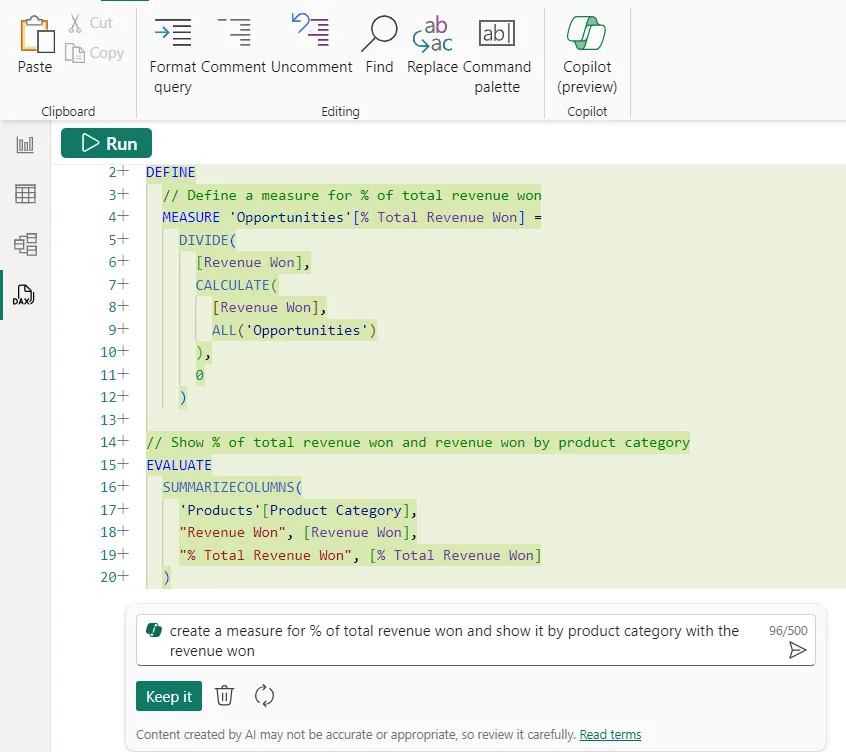Switch to Table view in sidebar

25,194
